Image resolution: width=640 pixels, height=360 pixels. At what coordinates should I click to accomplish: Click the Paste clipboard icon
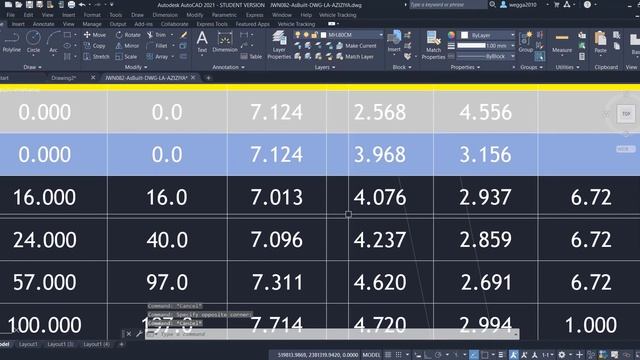pos(600,42)
